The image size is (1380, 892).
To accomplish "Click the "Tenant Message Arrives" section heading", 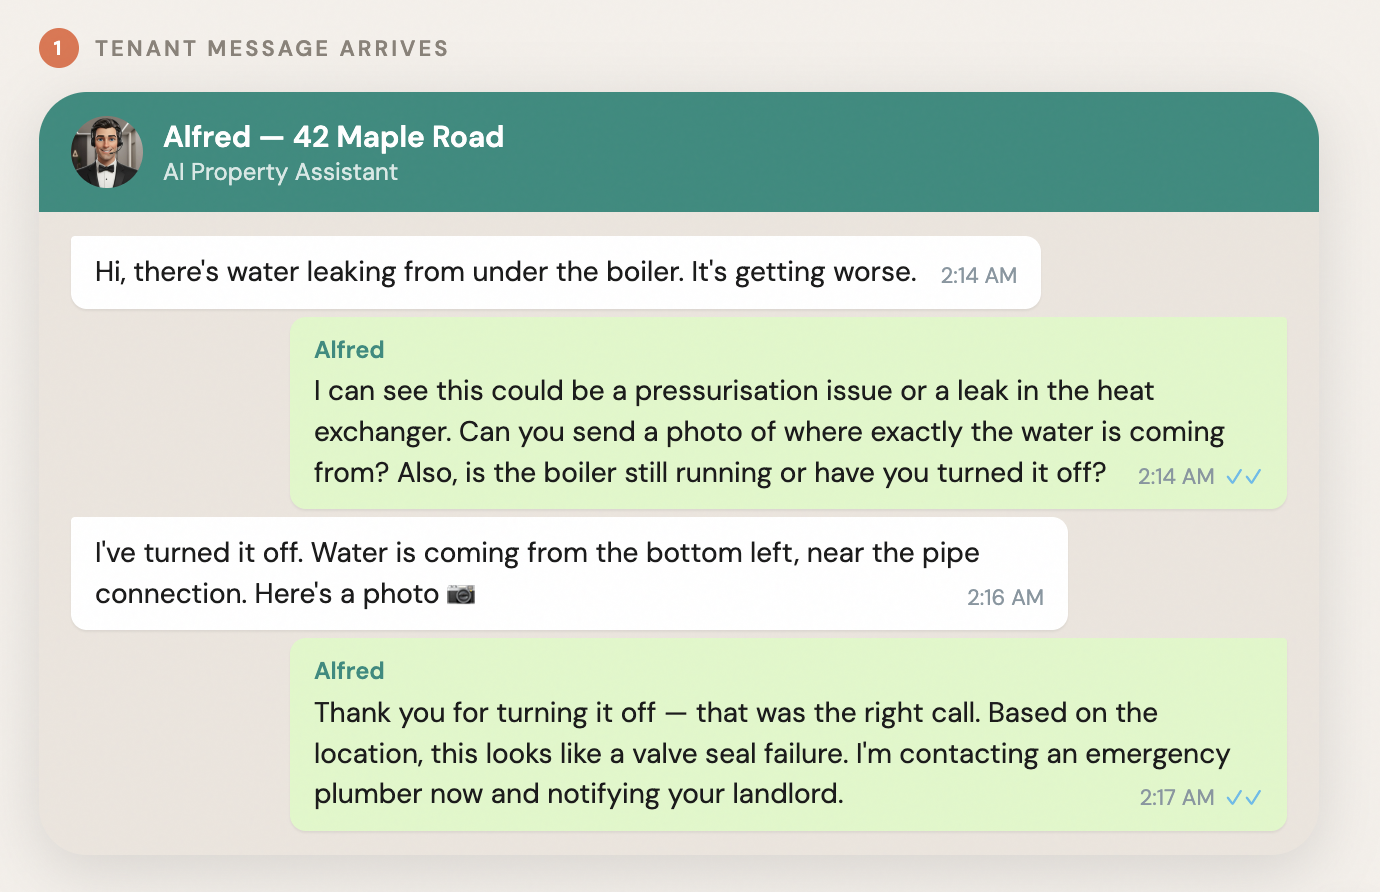I will click(x=271, y=48).
